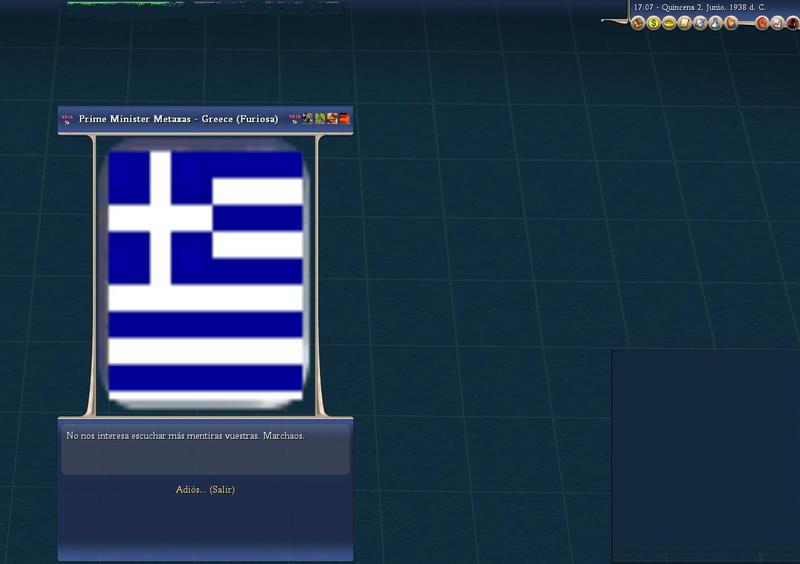Open the Technology advisor flask icon
Image resolution: width=800 pixels, height=564 pixels.
coord(716,23)
